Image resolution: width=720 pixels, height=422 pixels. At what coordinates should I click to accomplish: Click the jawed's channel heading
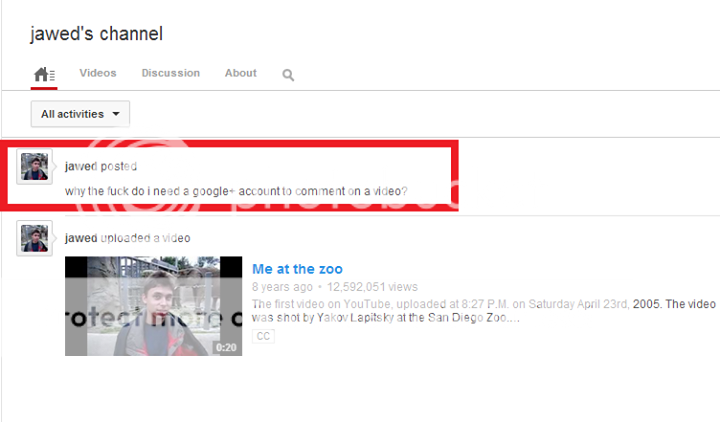[96, 34]
